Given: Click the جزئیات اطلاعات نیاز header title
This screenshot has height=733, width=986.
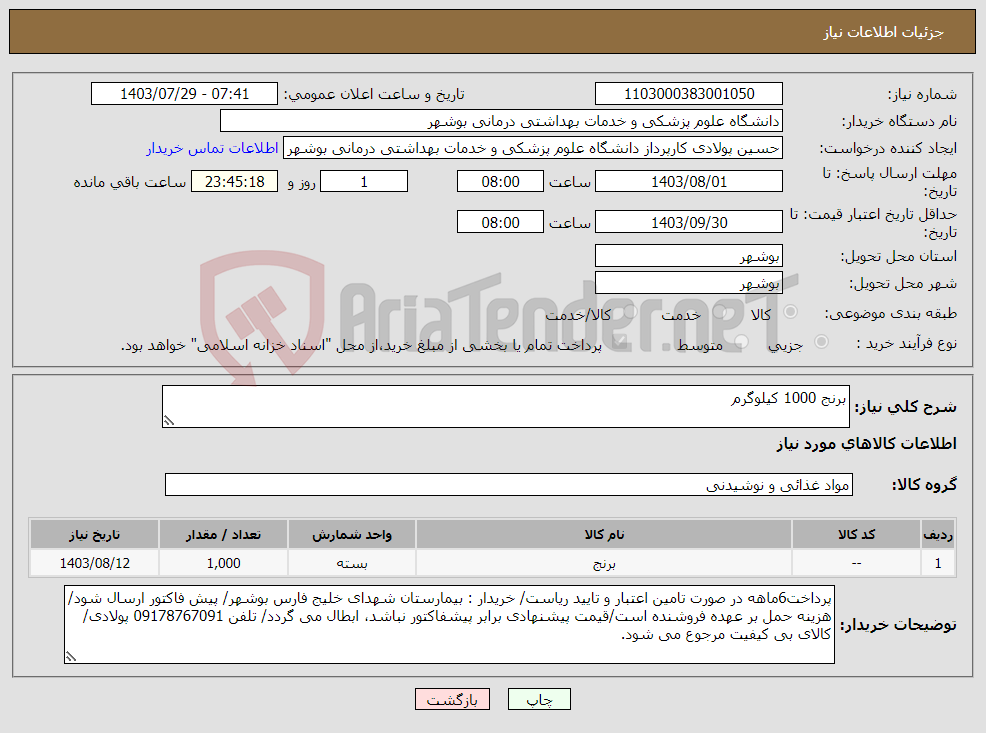Looking at the screenshot, I should pyautogui.click(x=884, y=32).
